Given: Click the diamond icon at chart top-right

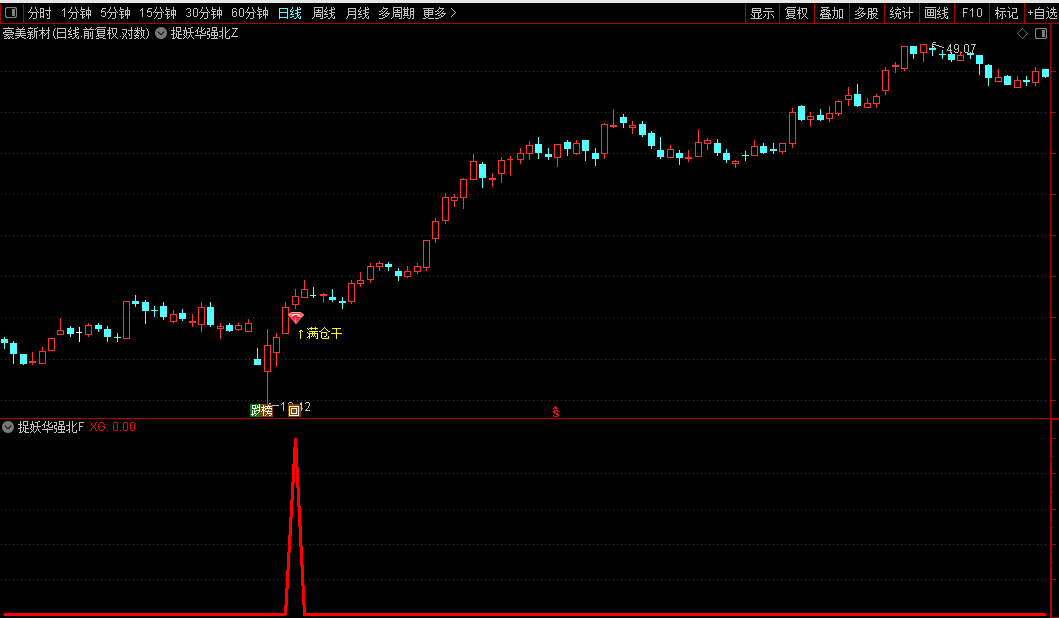Looking at the screenshot, I should 1023,33.
